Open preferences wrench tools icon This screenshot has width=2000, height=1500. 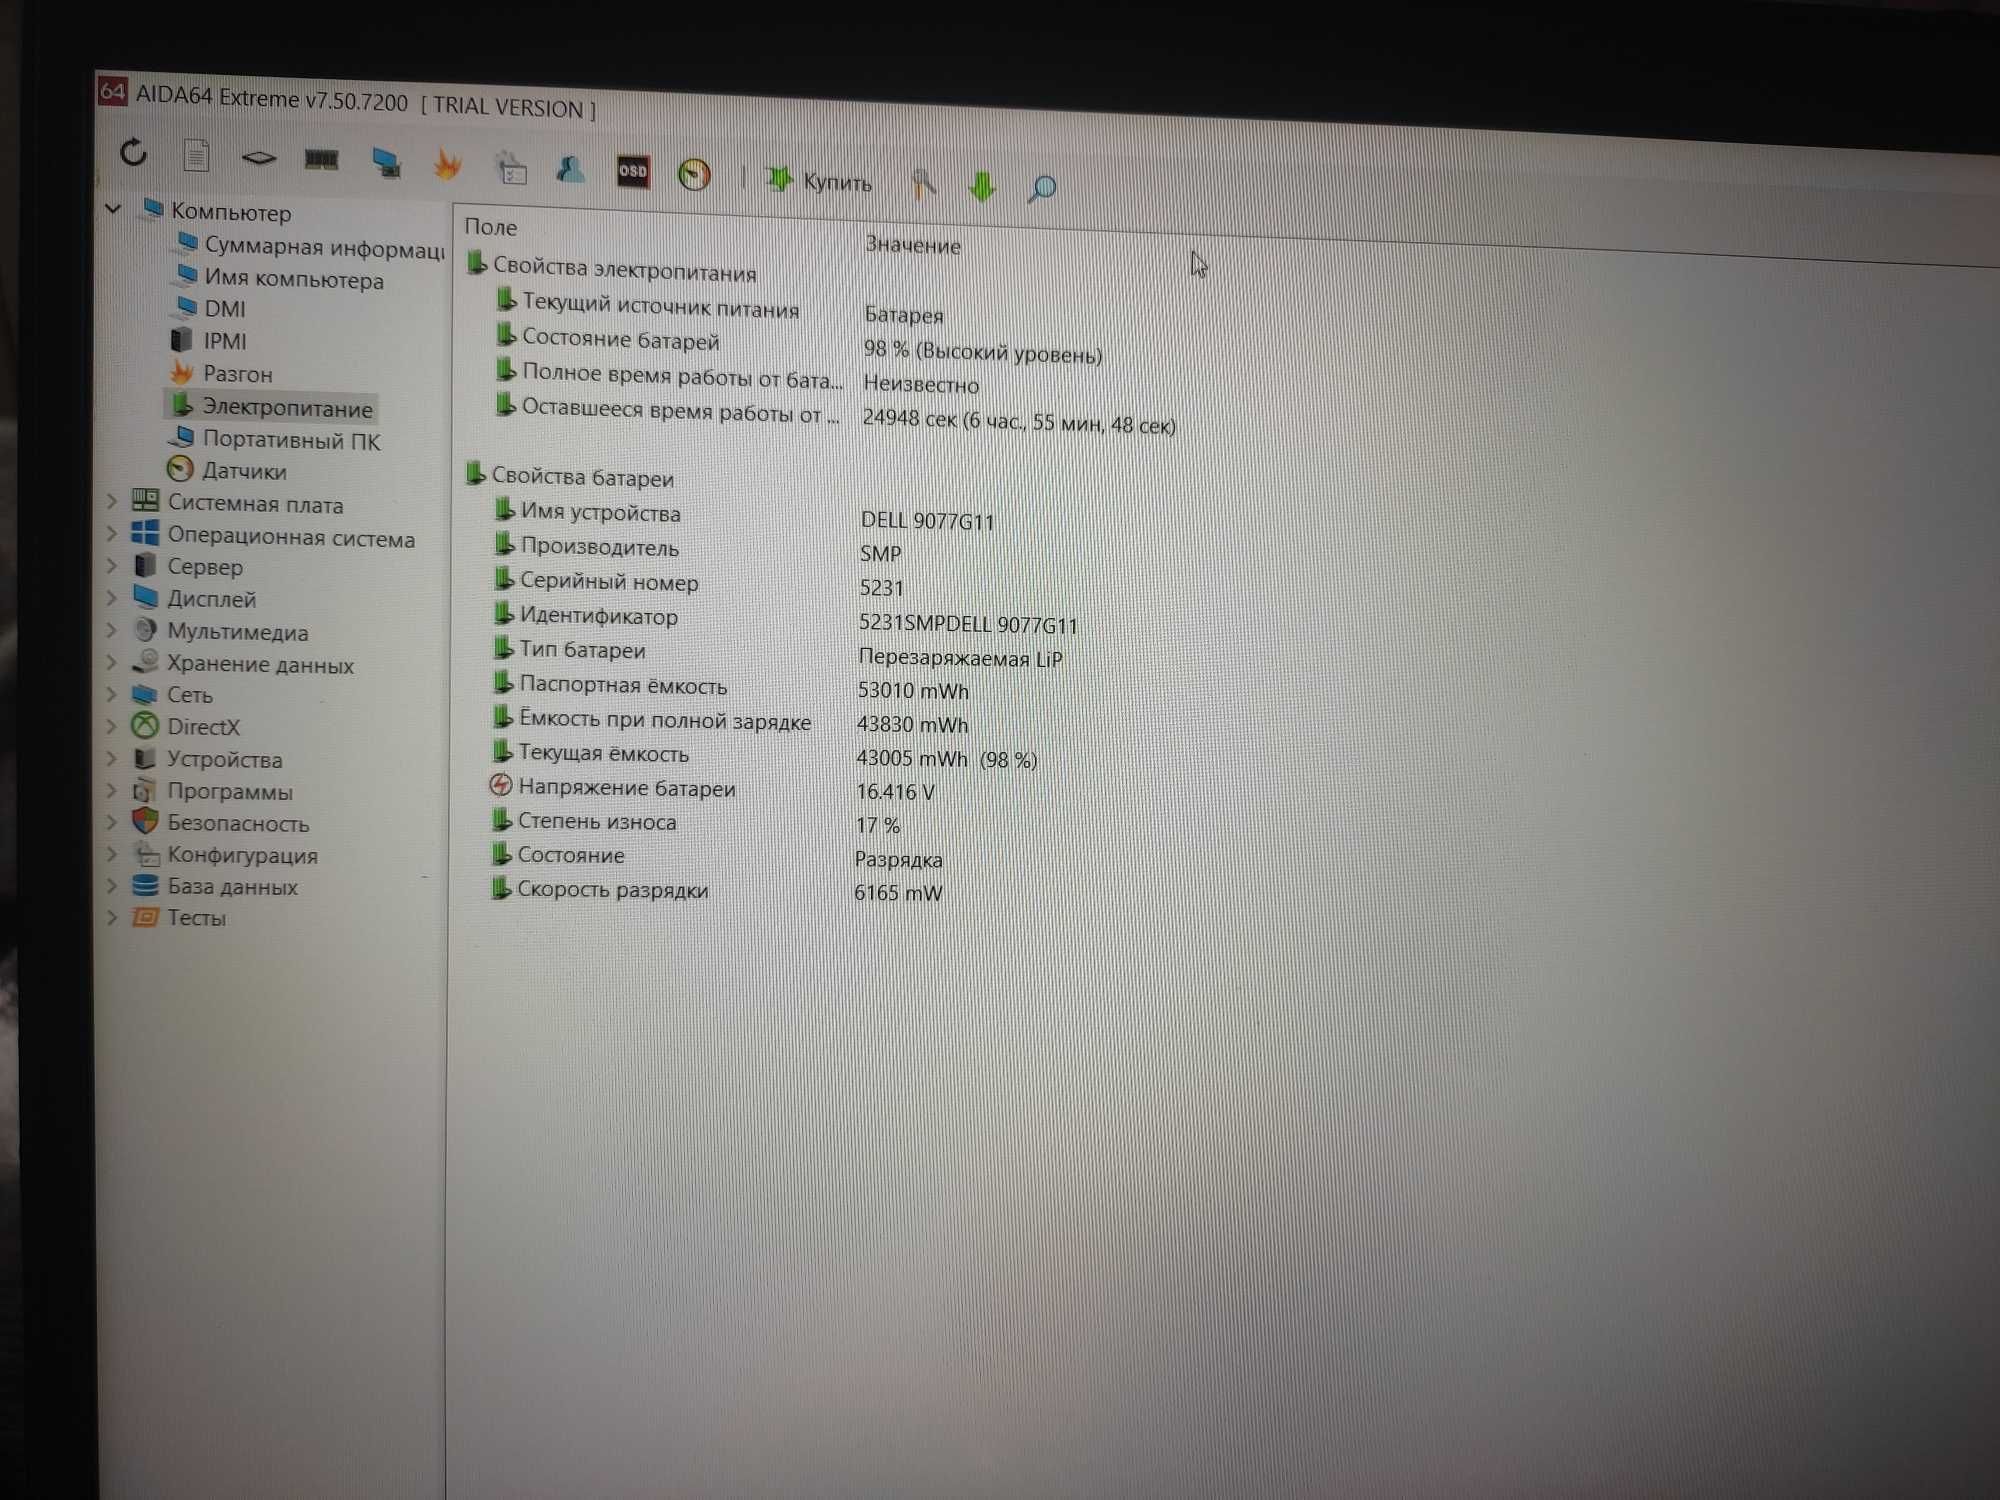pos(924,184)
